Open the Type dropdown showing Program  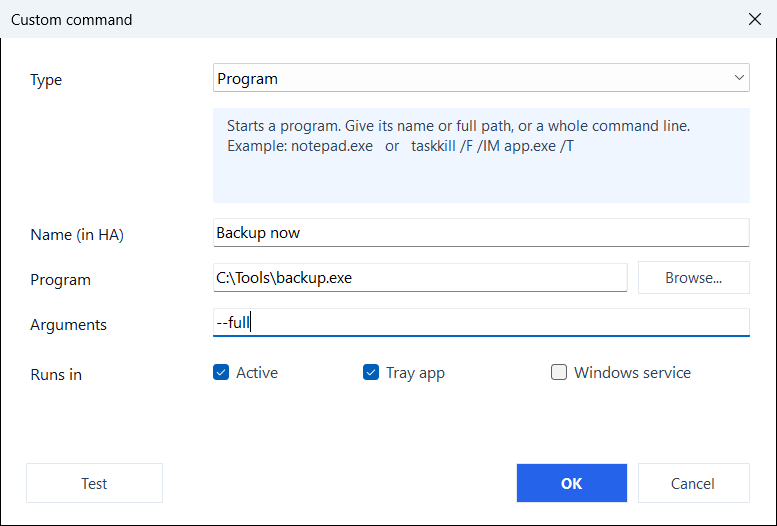tap(481, 78)
